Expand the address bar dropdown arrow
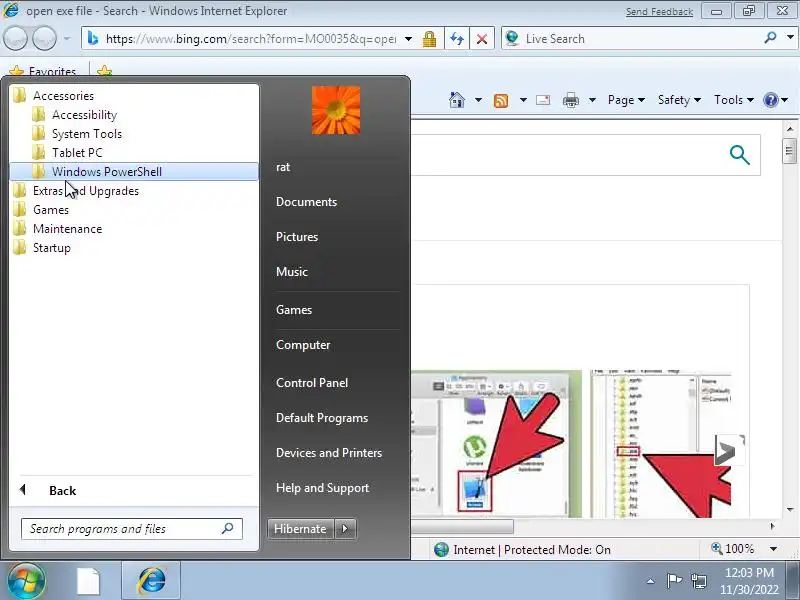This screenshot has width=800, height=600. [x=409, y=39]
